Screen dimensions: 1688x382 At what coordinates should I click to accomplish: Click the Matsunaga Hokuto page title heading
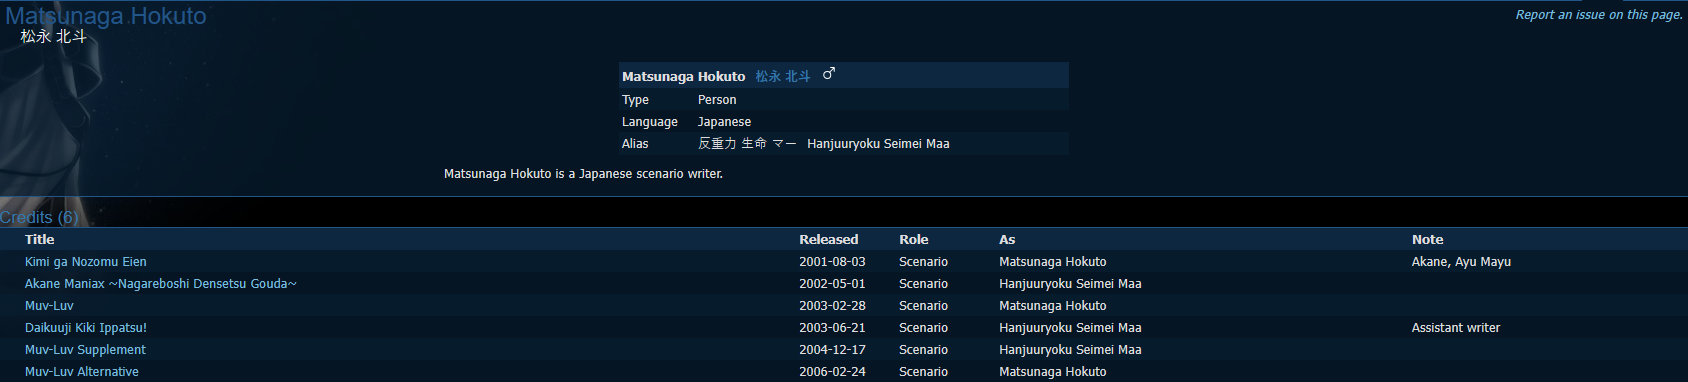click(106, 16)
